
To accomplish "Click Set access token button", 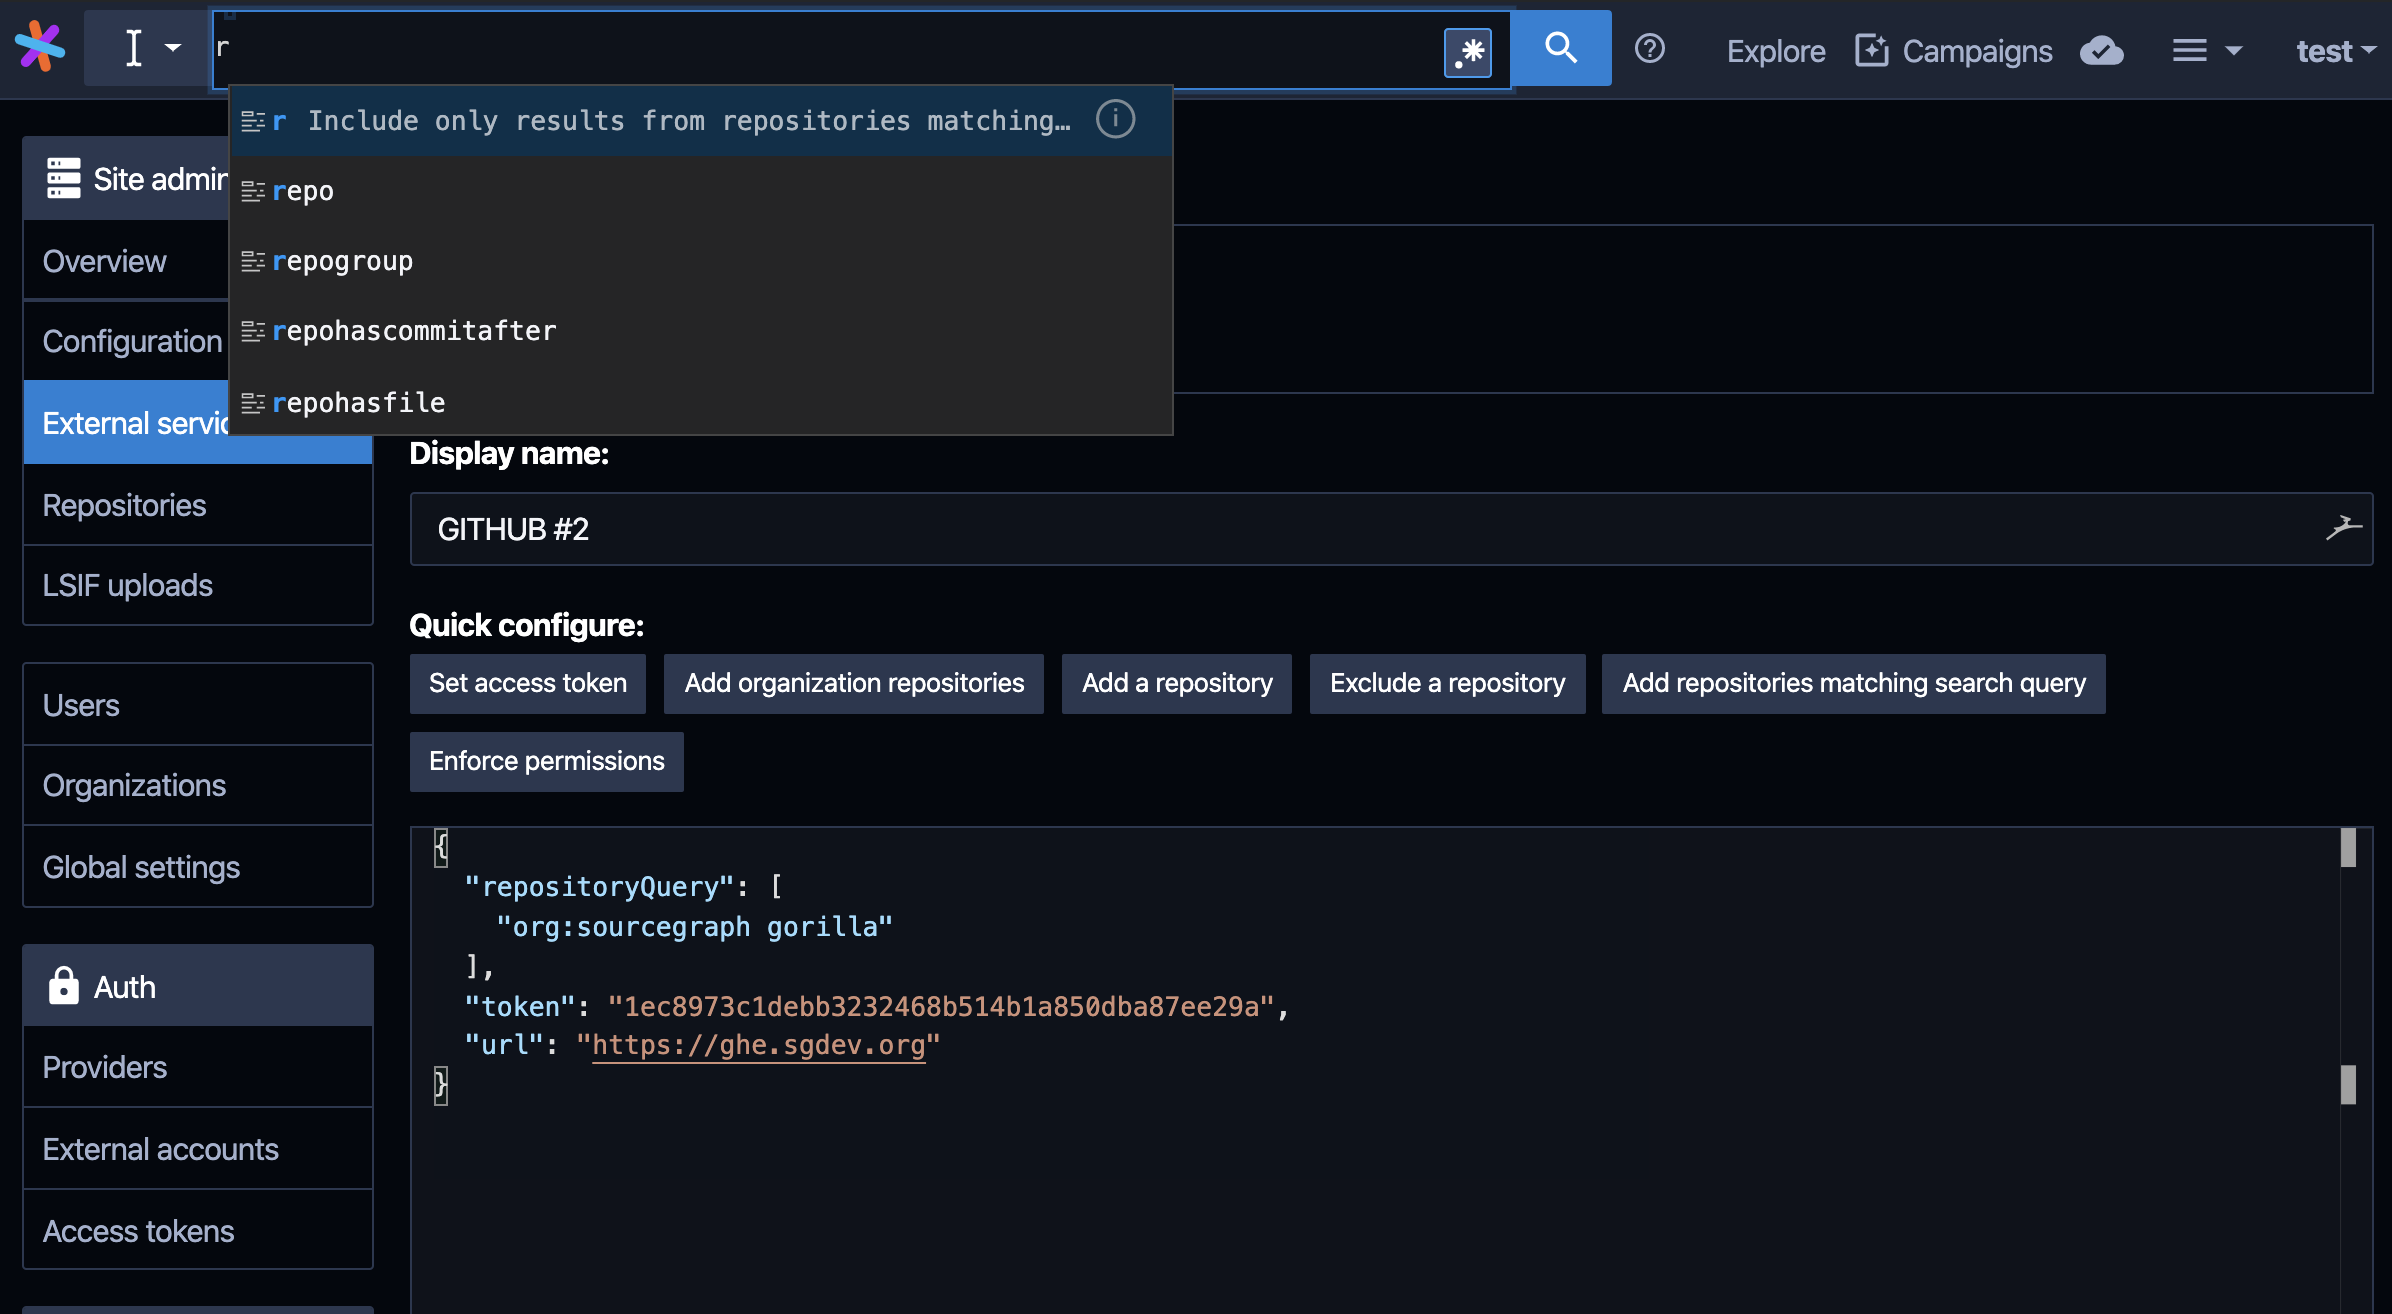I will pyautogui.click(x=527, y=683).
